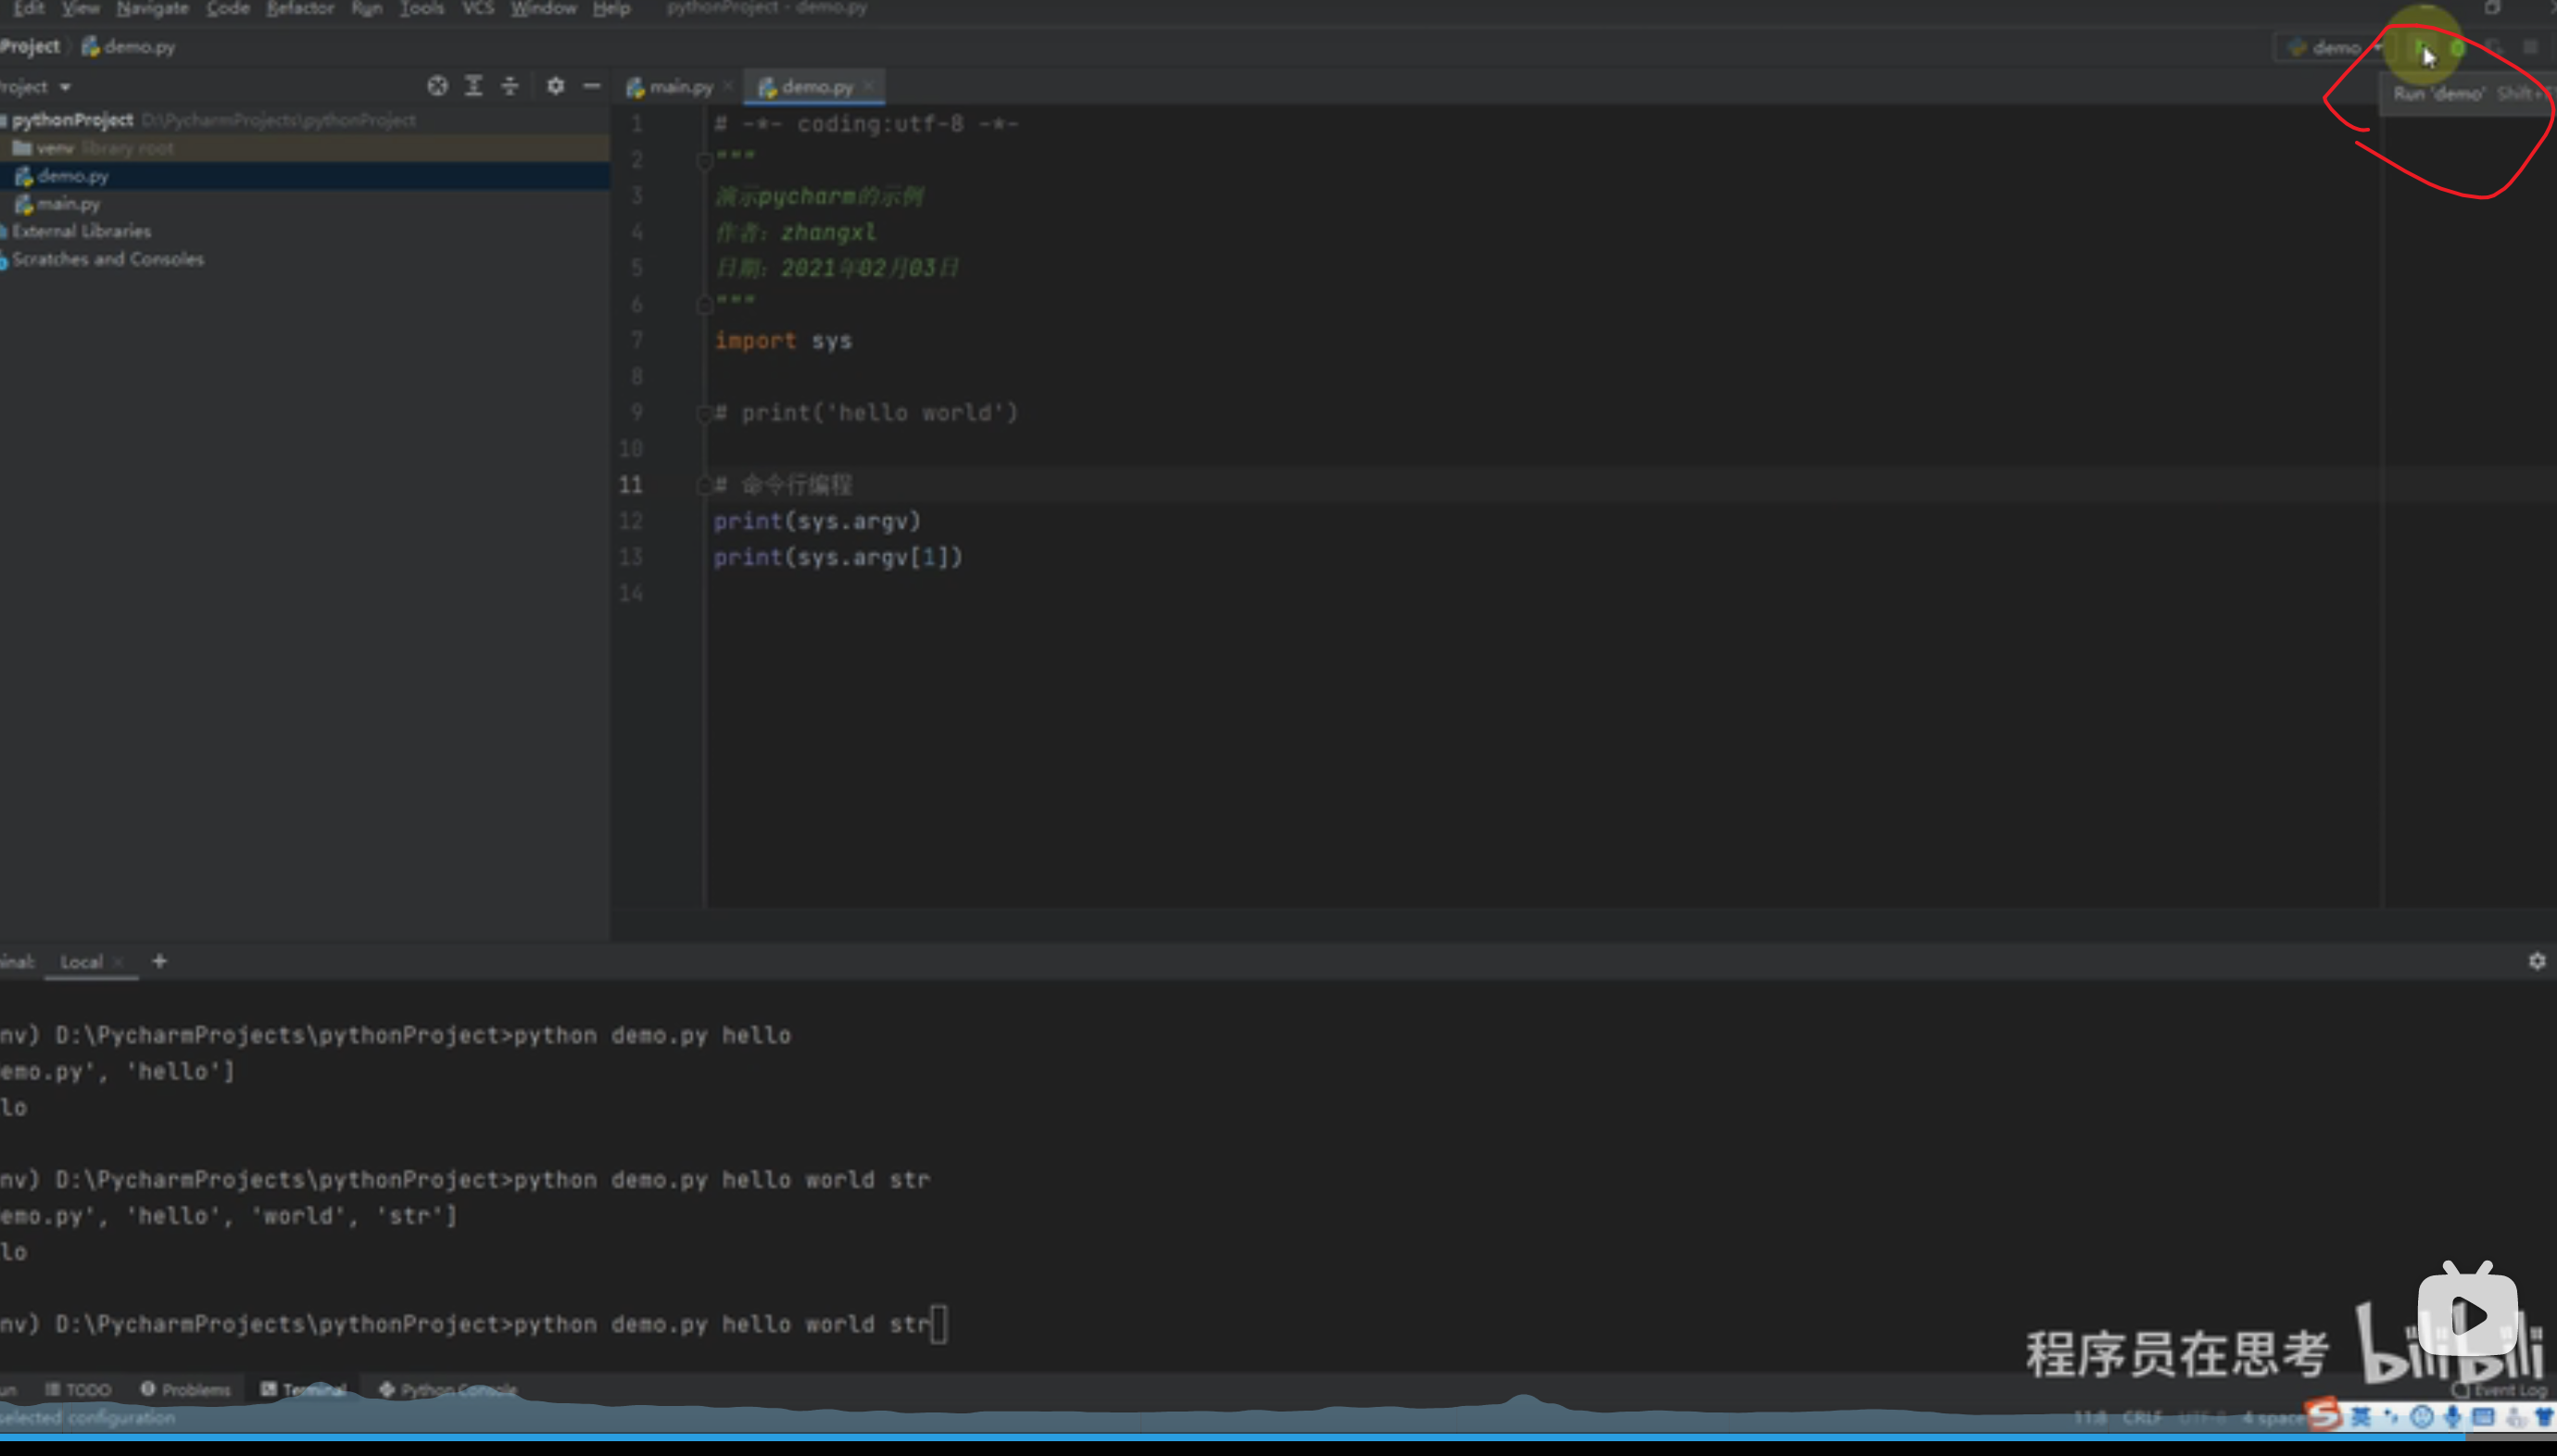
Task: Click Sogou emoji smiley face icon
Action: pyautogui.click(x=2421, y=1416)
